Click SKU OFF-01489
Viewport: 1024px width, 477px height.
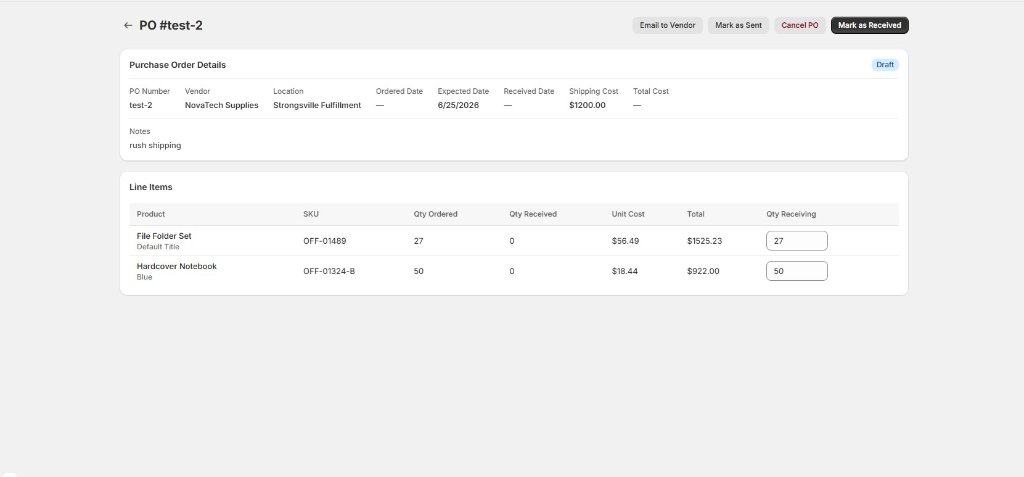click(325, 240)
